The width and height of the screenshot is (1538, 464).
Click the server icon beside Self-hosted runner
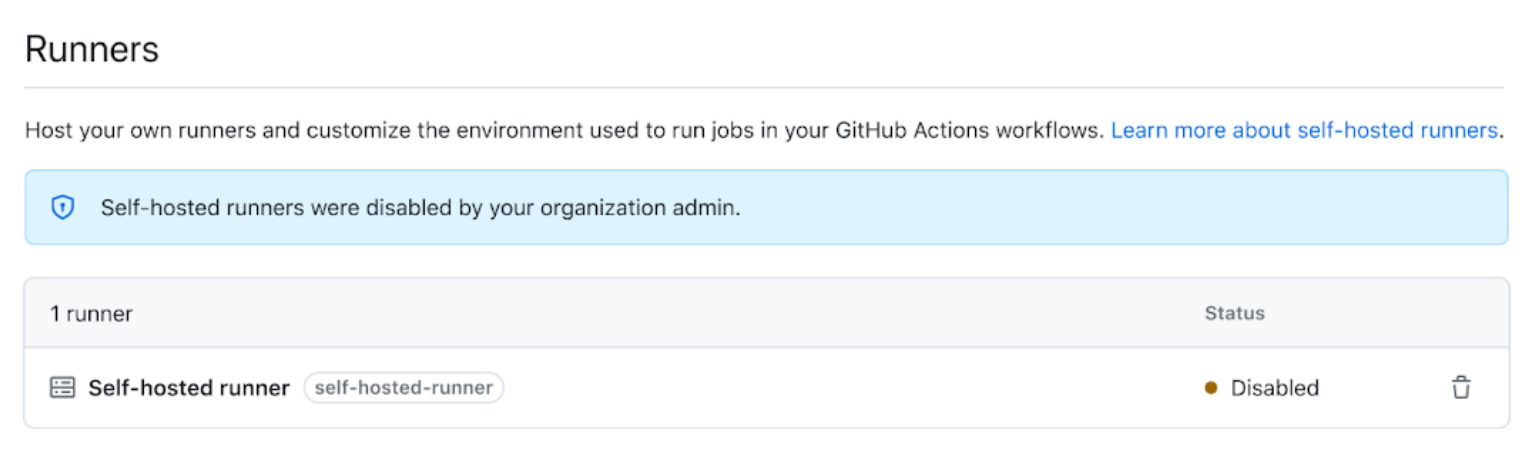pos(62,388)
